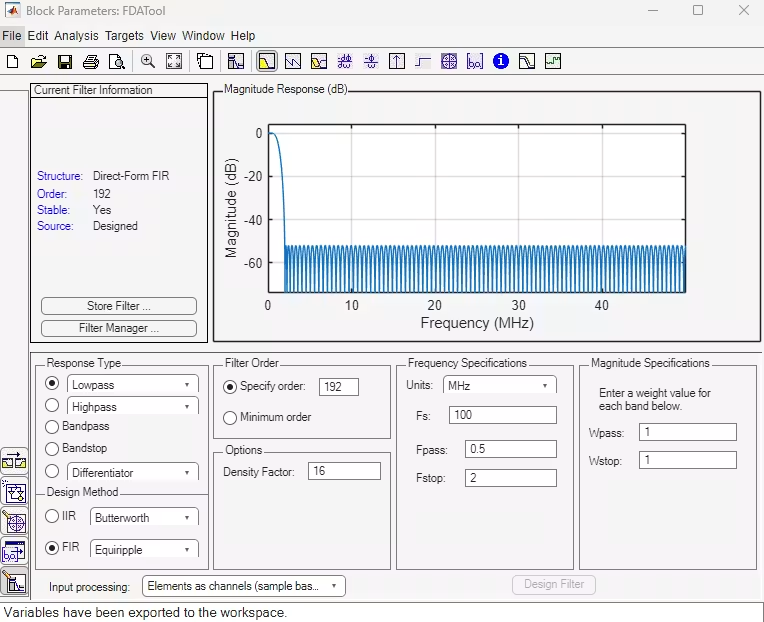Viewport: 764px width, 622px height.
Task: Click the Filter Manager button
Action: 119,328
